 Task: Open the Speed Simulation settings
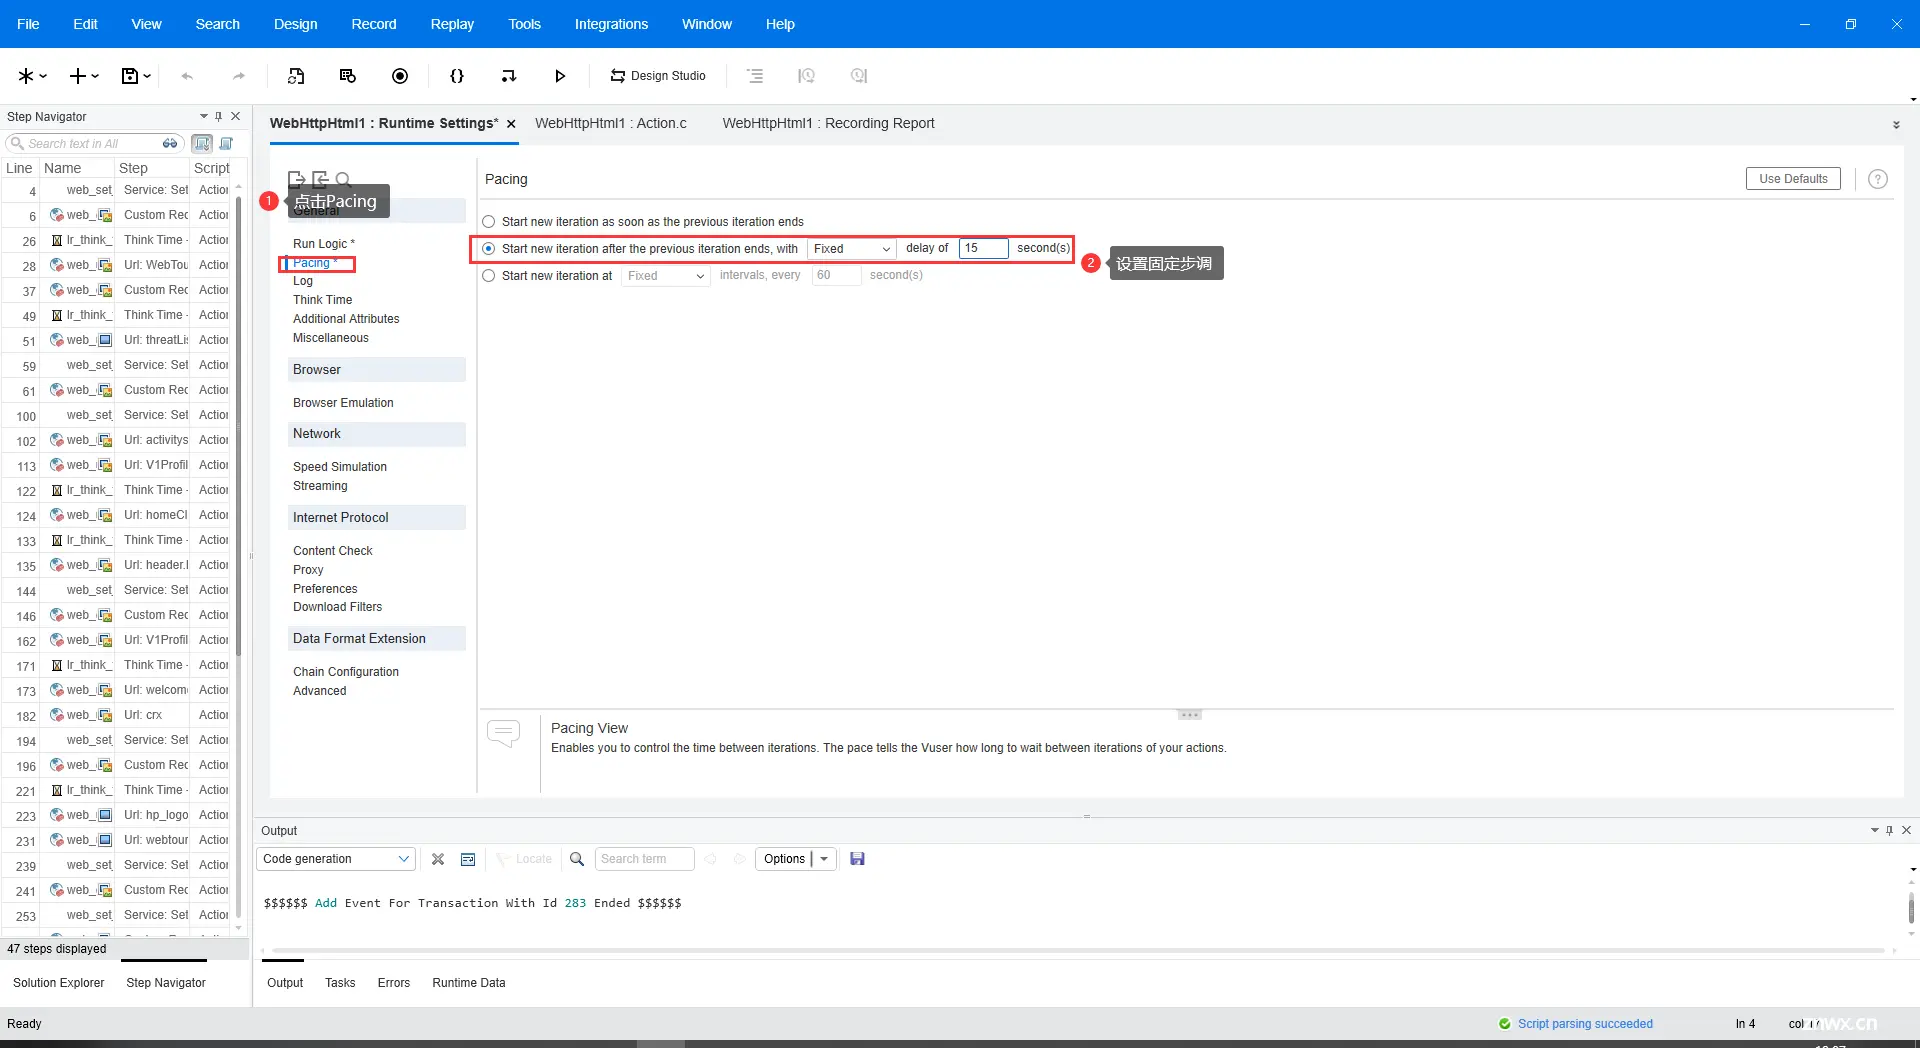pos(340,467)
